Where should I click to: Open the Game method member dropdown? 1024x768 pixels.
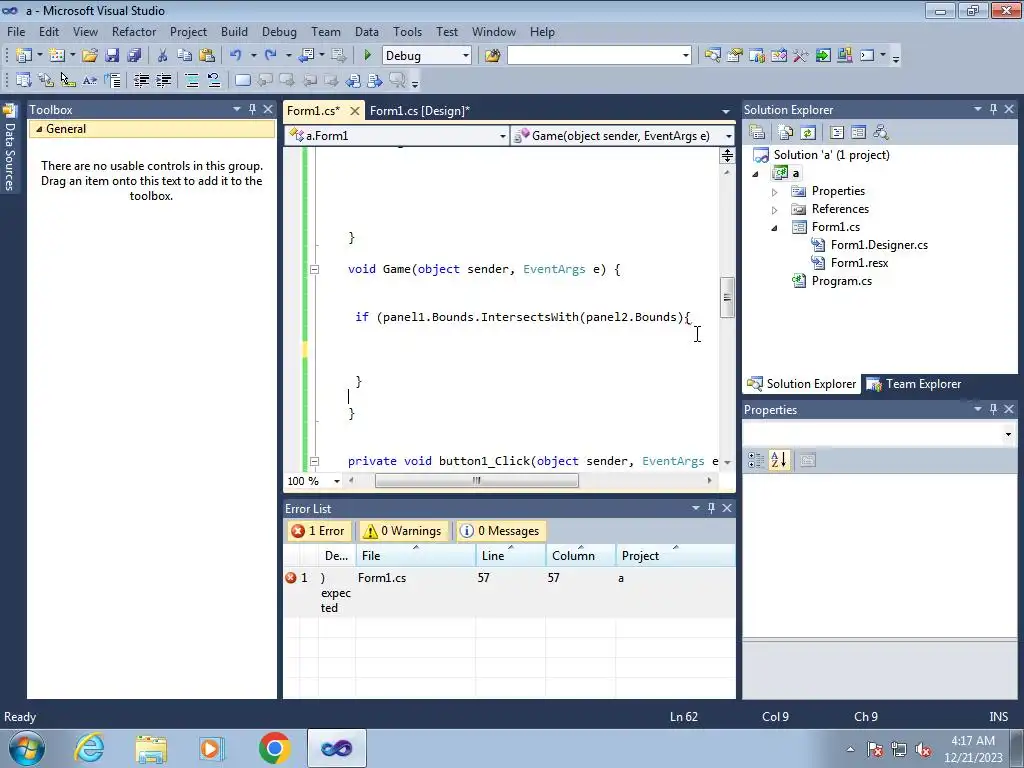pos(728,136)
